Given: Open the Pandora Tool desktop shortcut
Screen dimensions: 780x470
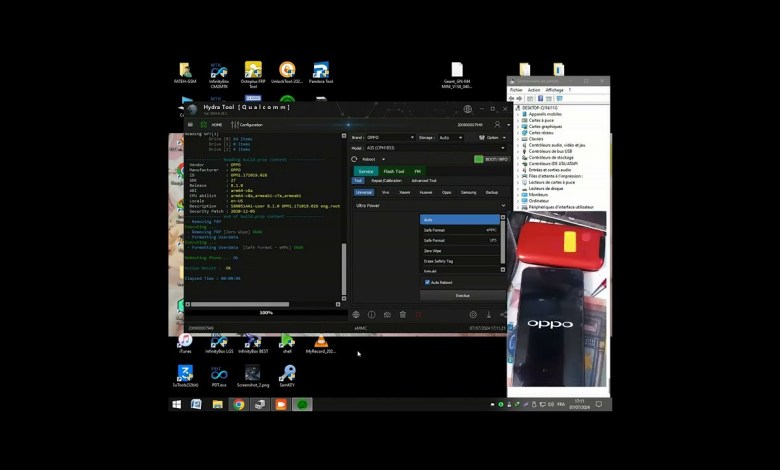Looking at the screenshot, I should (x=321, y=72).
